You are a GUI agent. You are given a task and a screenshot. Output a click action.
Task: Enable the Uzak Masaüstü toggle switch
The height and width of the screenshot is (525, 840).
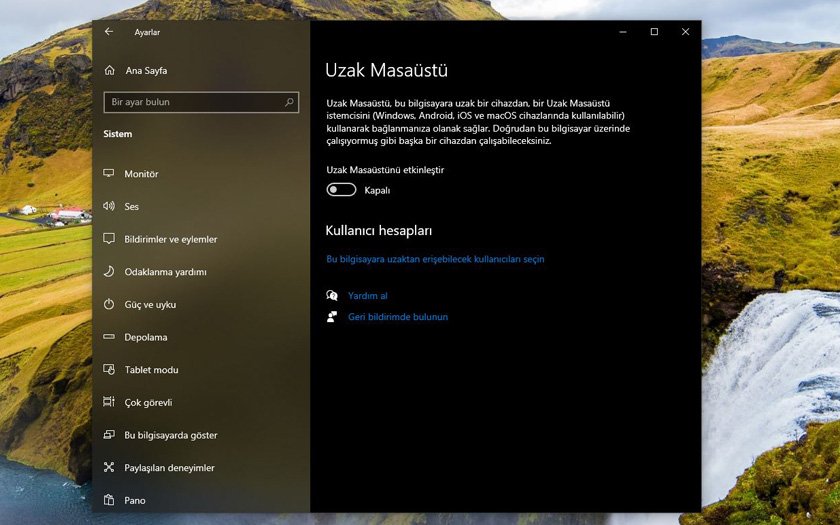[x=341, y=190]
